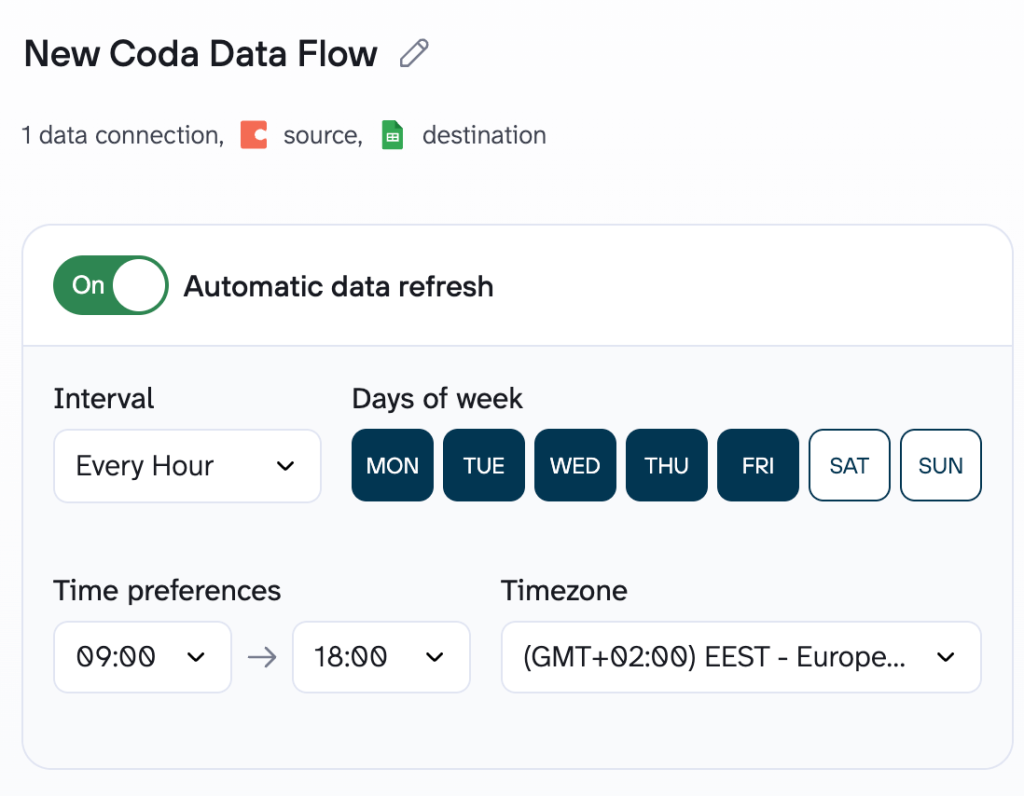Click the Google Sheets destination icon

point(393,135)
